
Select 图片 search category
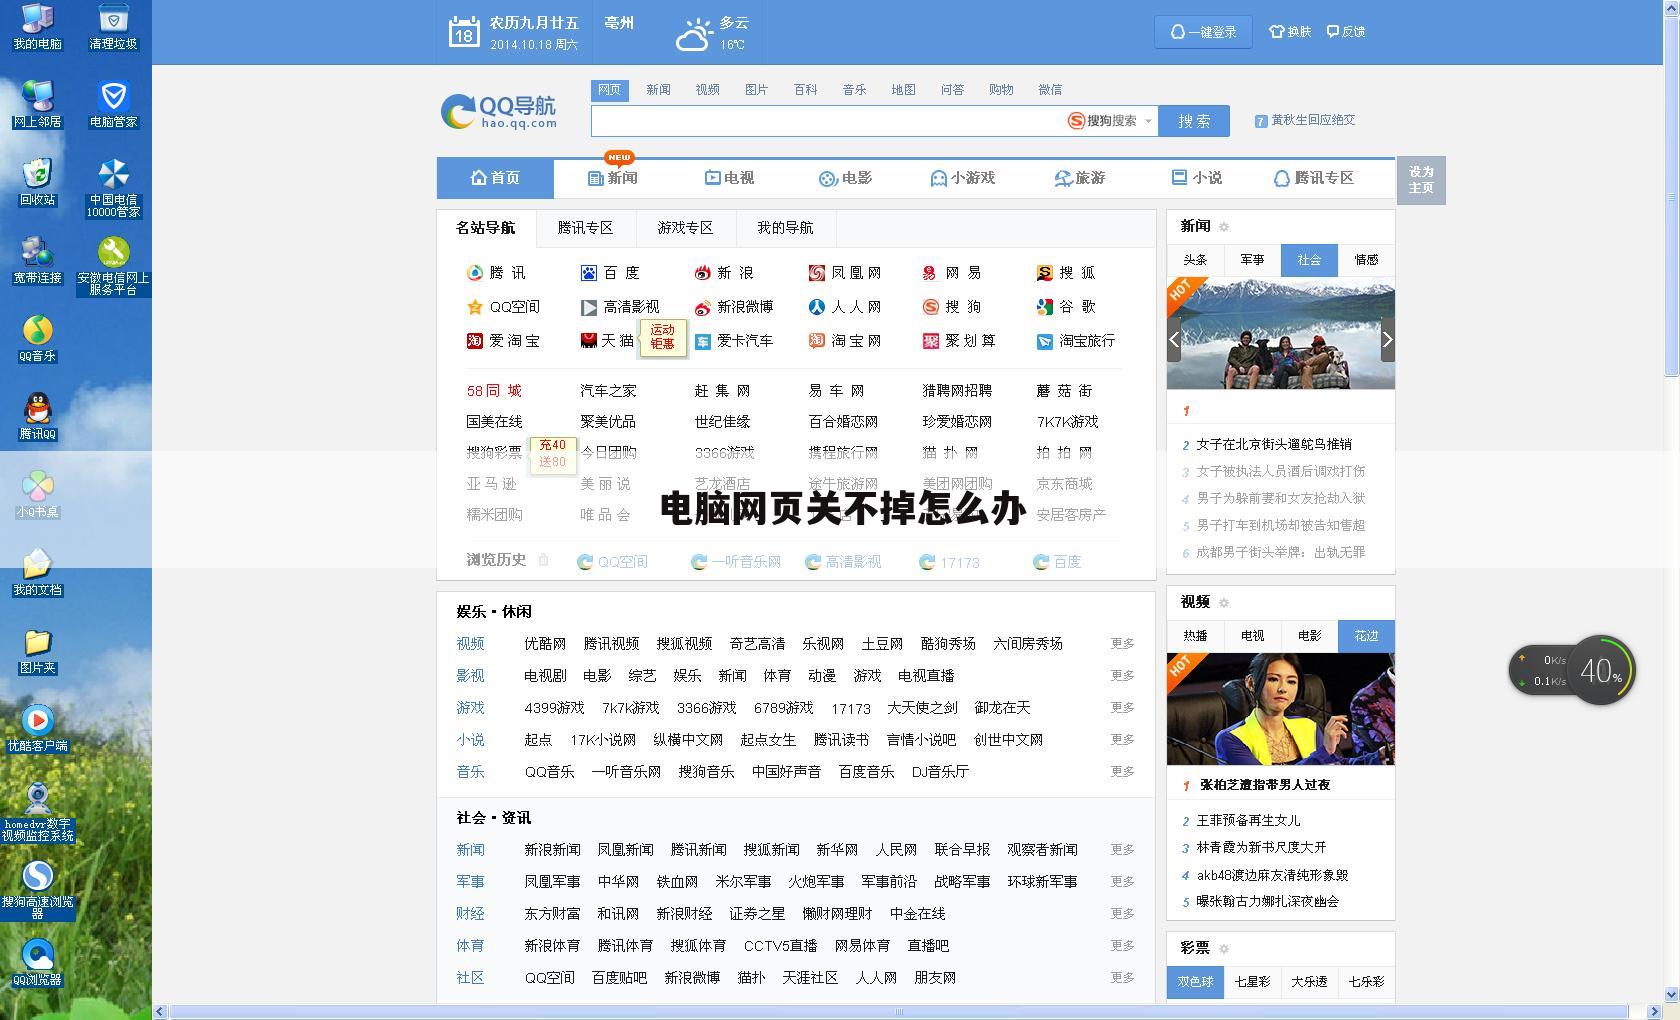tap(756, 90)
